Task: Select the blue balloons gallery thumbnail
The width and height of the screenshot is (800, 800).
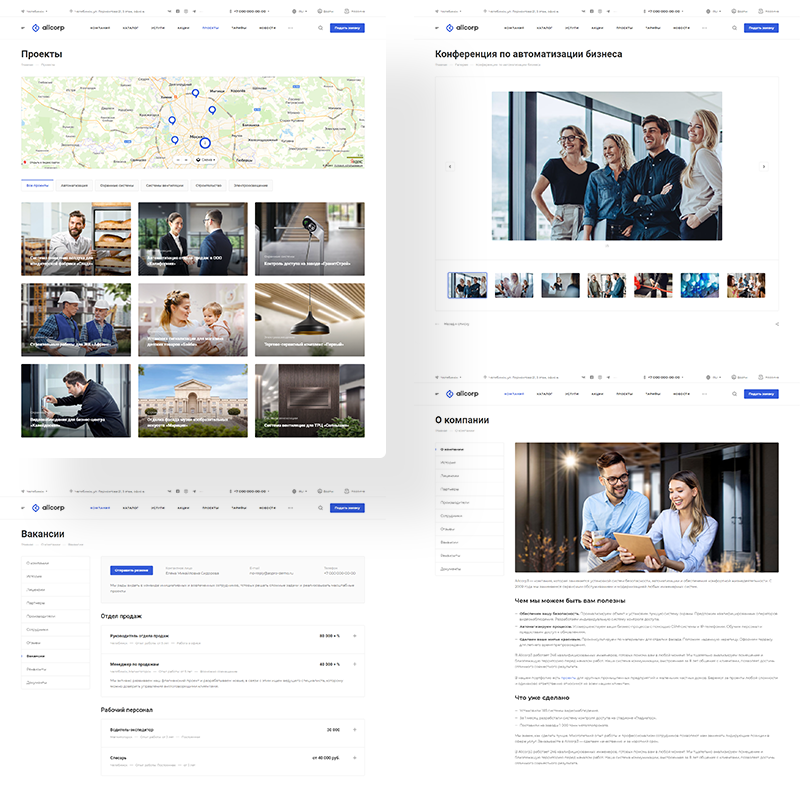Action: [700, 286]
